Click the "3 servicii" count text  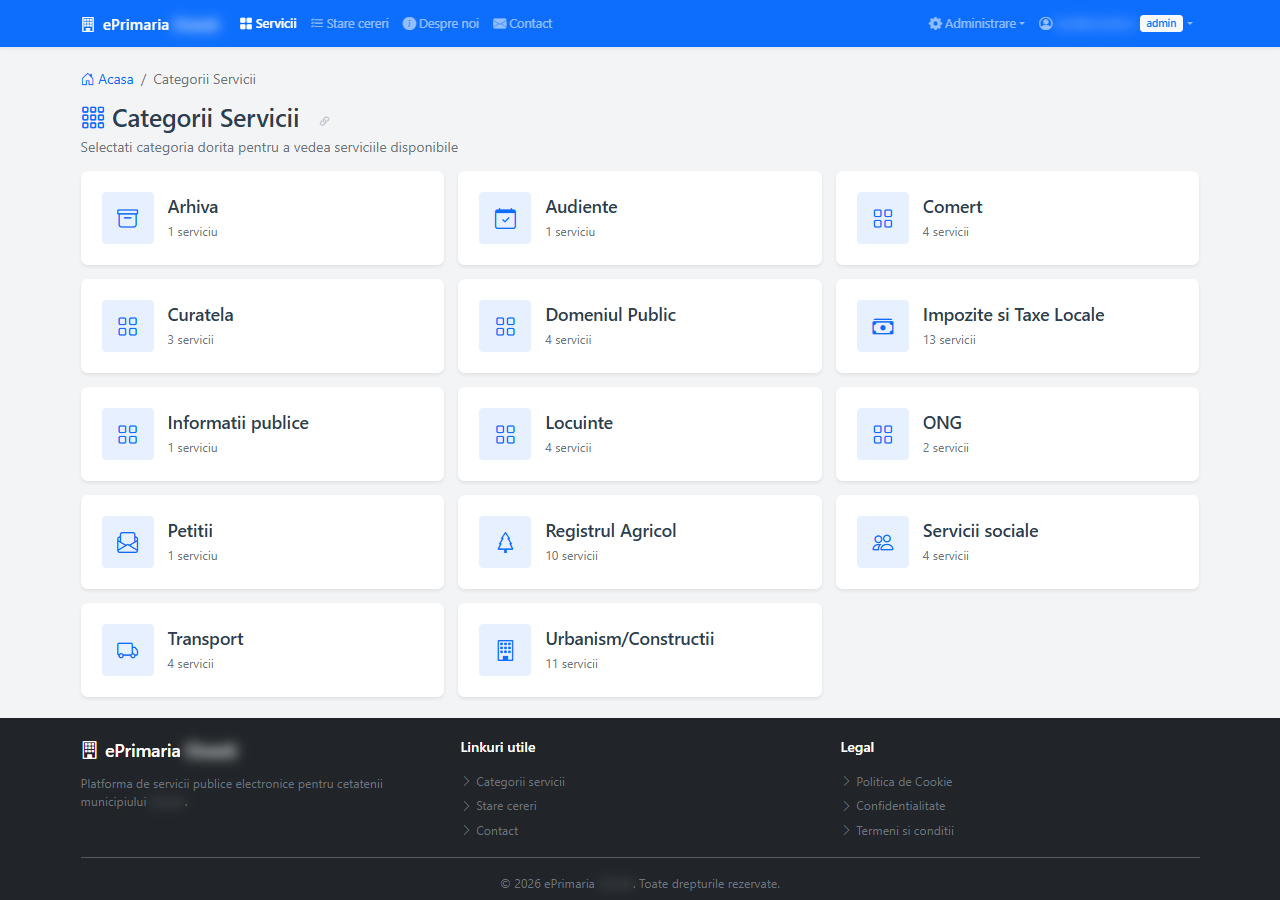191,340
